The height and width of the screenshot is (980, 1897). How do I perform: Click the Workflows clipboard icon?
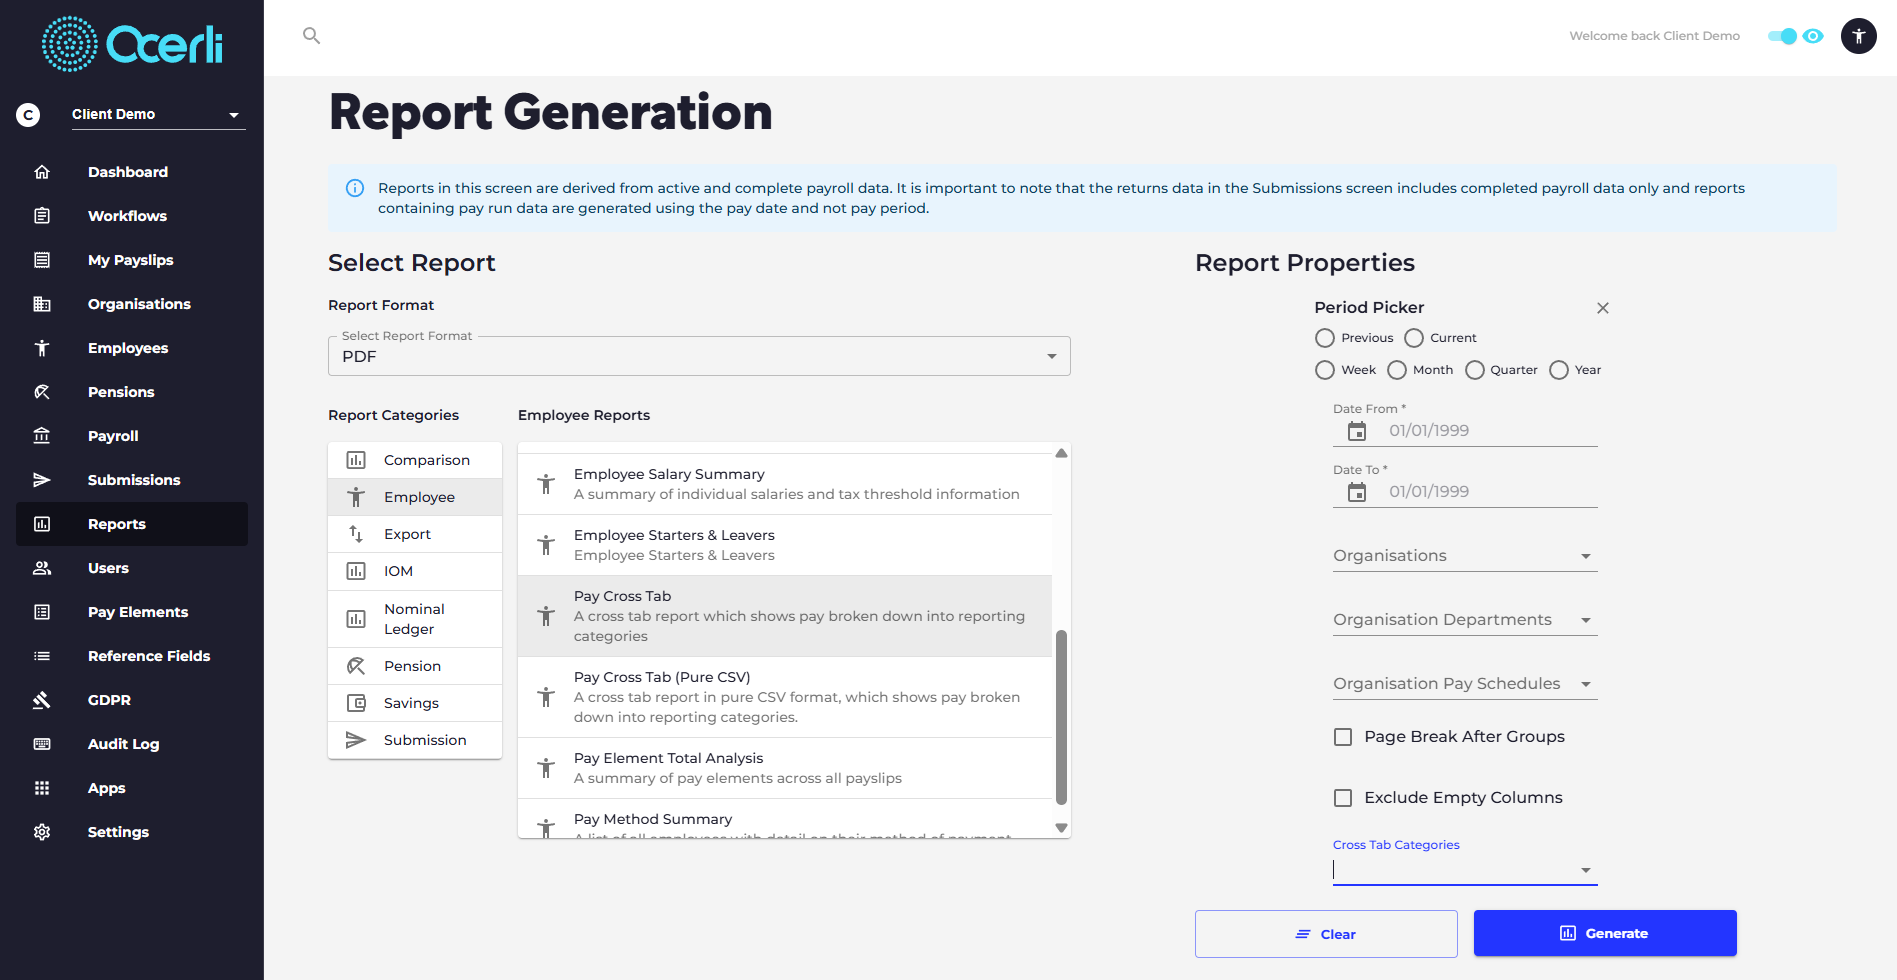42,216
